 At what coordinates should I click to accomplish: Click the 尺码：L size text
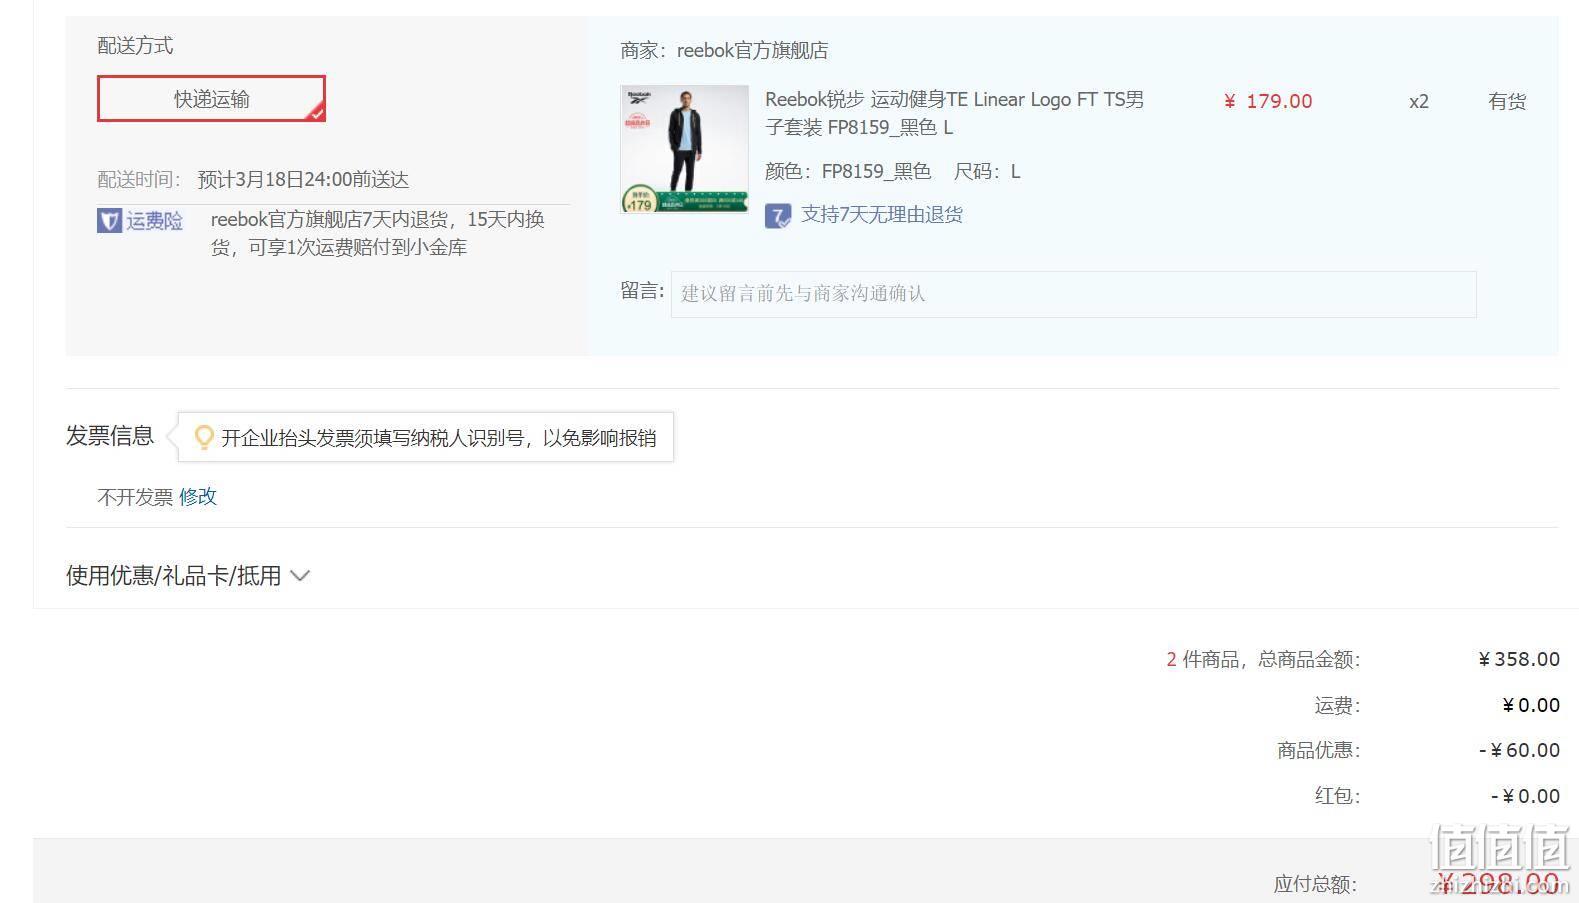coord(987,171)
